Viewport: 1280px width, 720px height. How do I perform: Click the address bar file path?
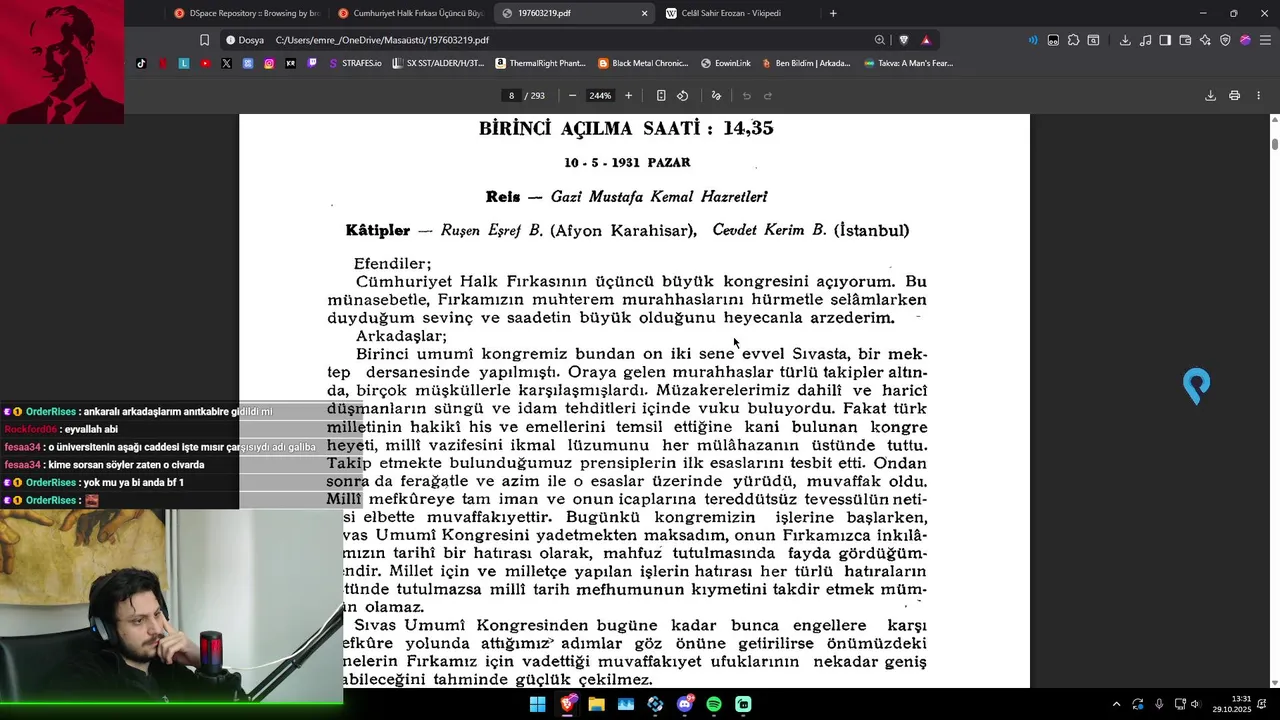click(x=382, y=40)
